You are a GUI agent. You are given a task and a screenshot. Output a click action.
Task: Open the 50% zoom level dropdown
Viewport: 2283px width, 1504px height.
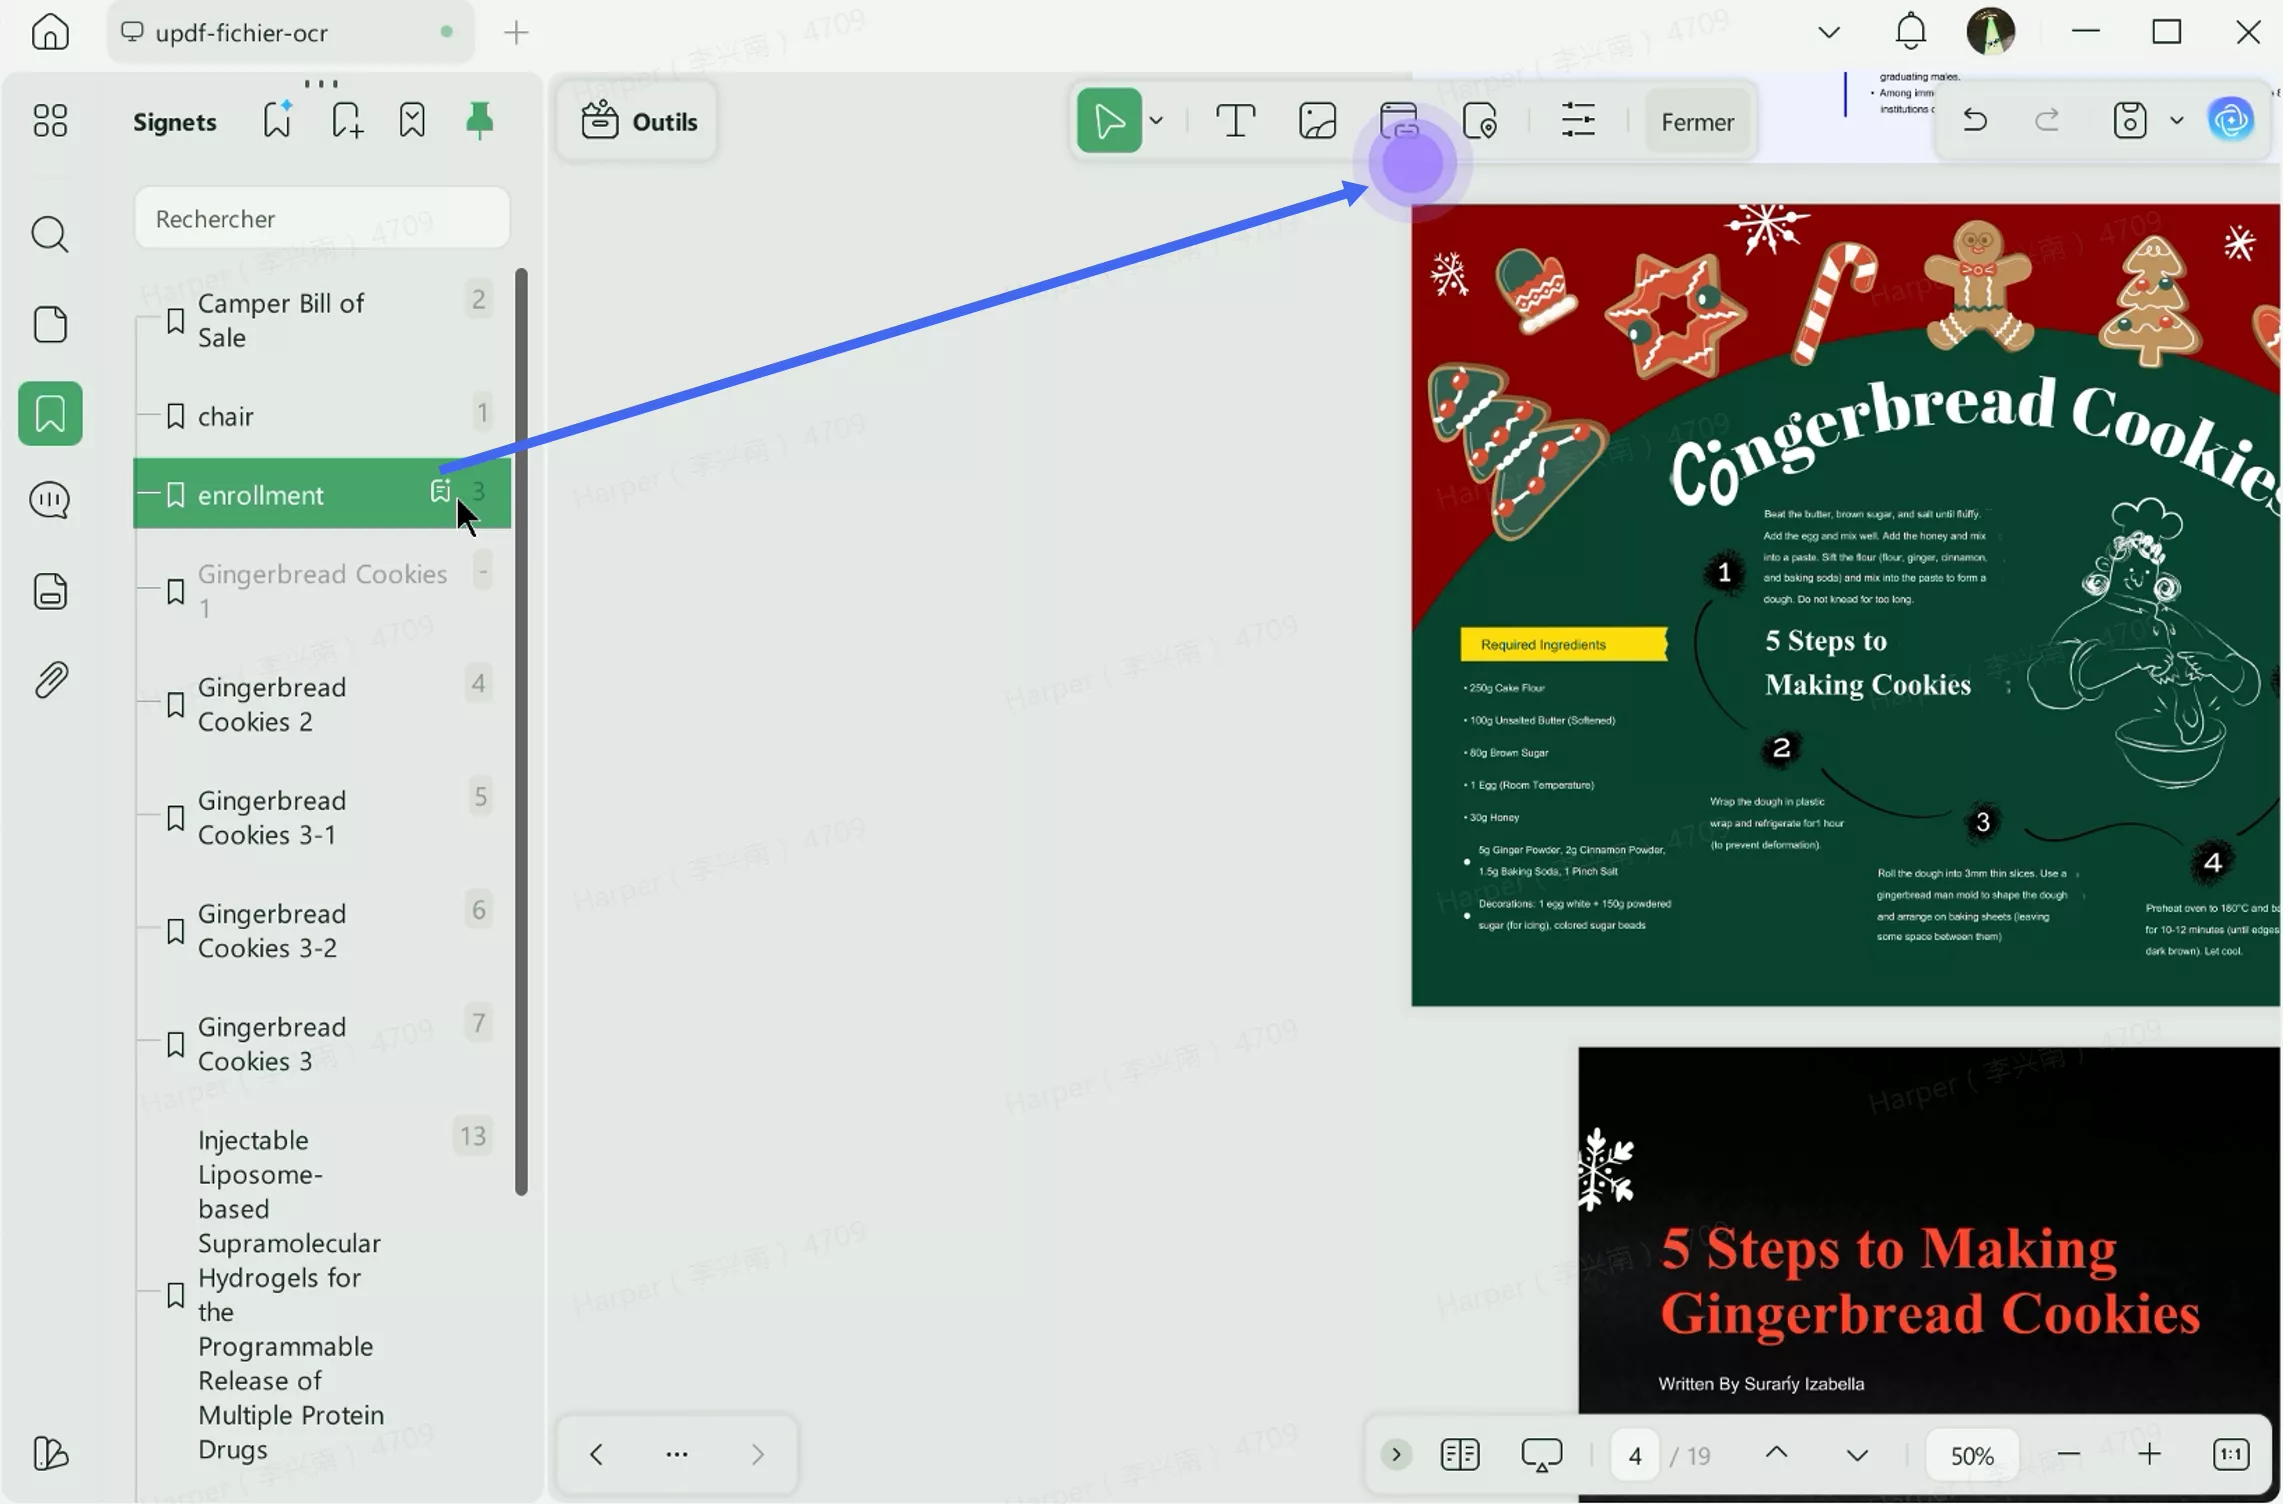[x=1972, y=1455]
